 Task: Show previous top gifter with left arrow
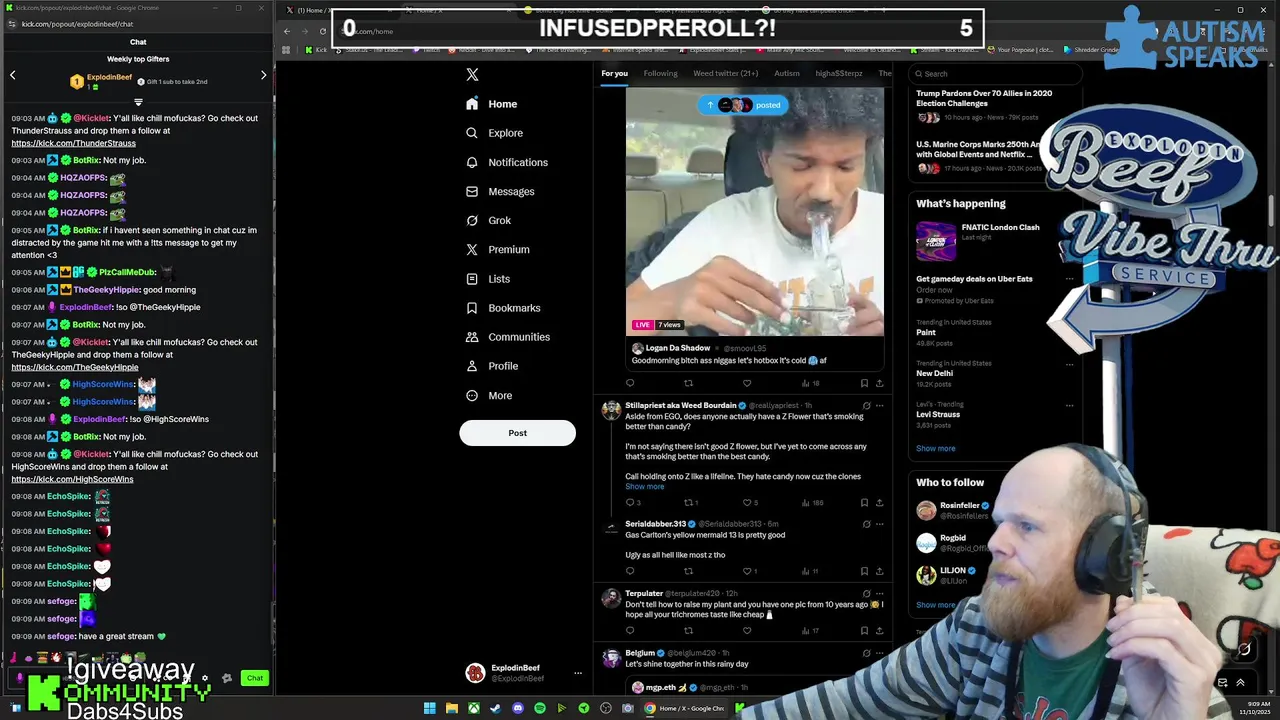point(13,75)
